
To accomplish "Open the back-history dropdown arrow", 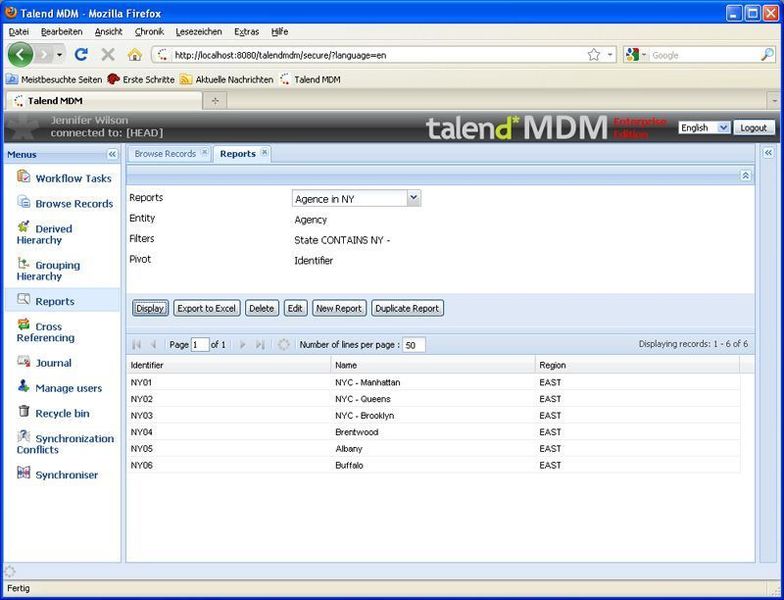I will [x=60, y=54].
